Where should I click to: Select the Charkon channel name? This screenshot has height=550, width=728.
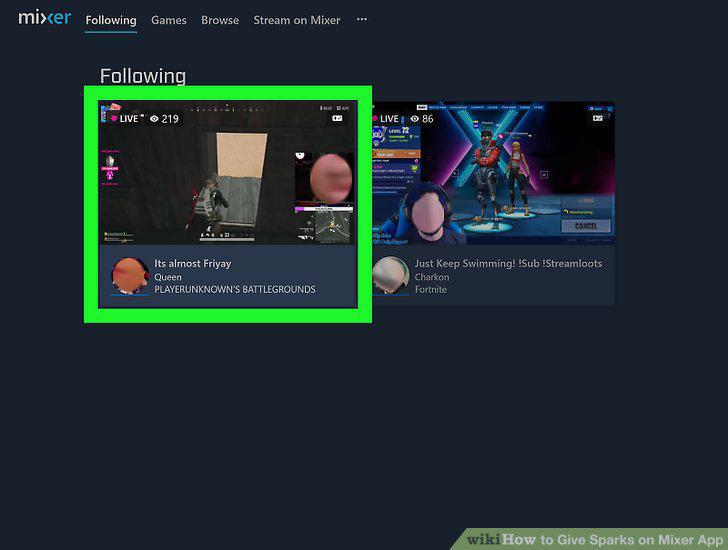tap(432, 277)
